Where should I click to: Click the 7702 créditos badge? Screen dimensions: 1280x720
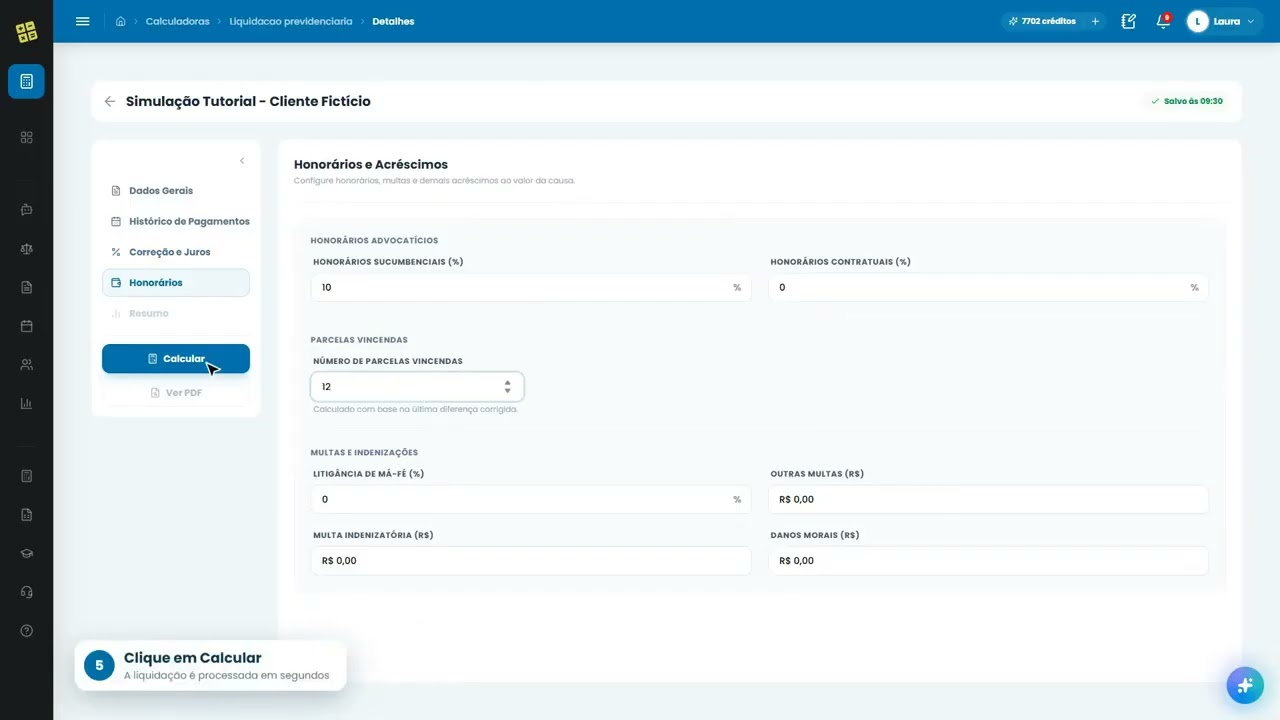1042,21
